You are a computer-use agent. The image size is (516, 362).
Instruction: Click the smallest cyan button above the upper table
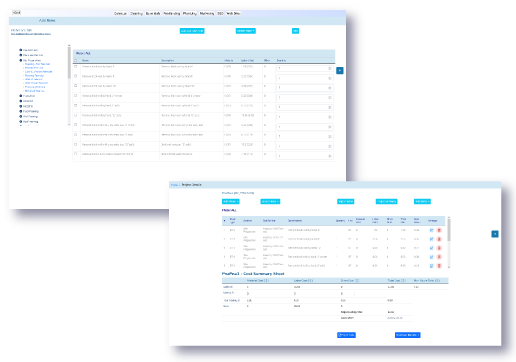coord(295,31)
